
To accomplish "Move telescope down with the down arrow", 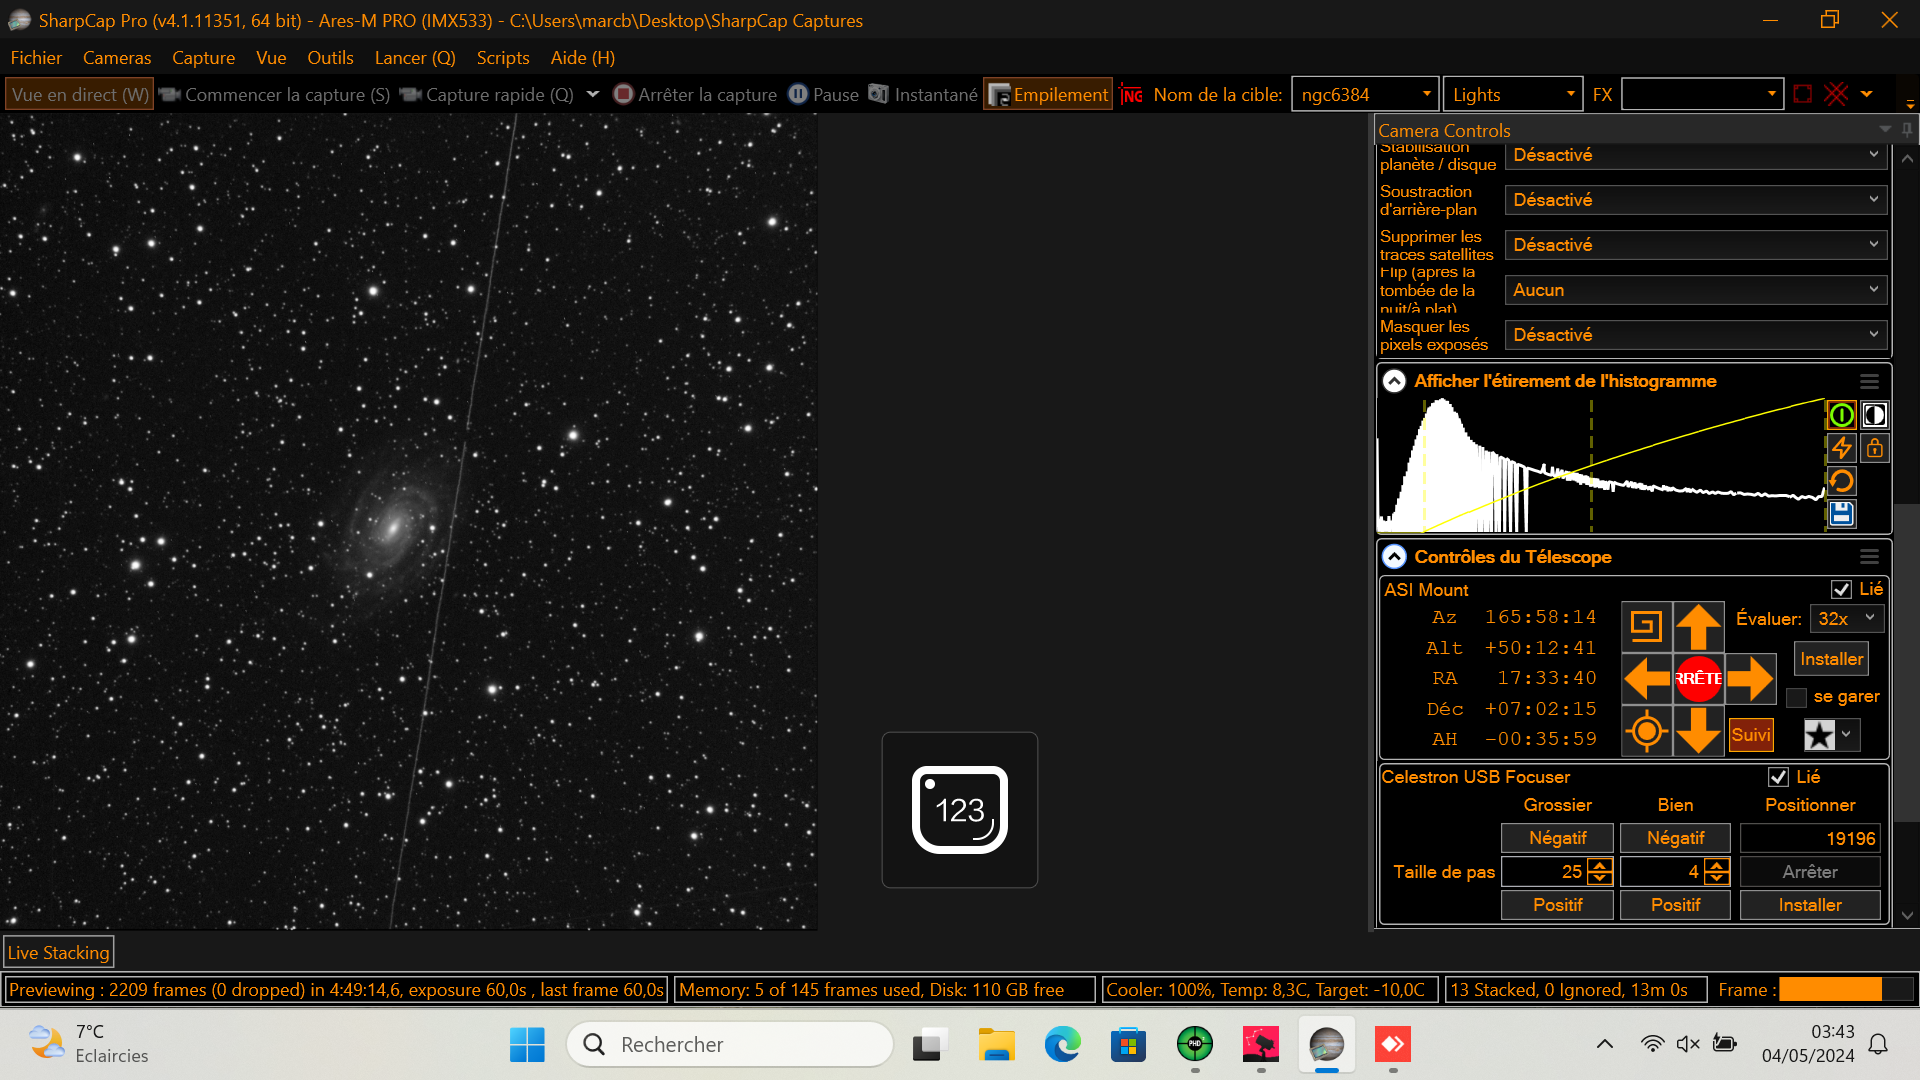I will pos(1698,731).
